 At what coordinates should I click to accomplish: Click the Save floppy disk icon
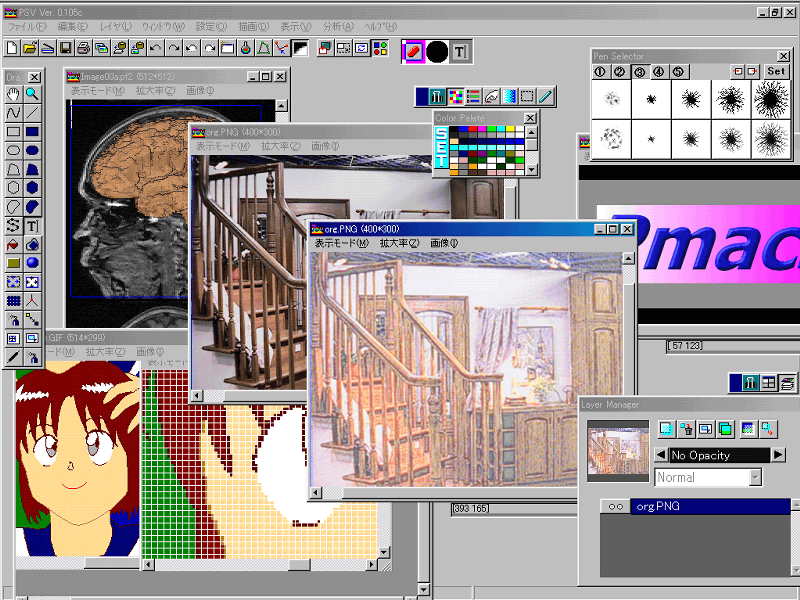point(66,48)
